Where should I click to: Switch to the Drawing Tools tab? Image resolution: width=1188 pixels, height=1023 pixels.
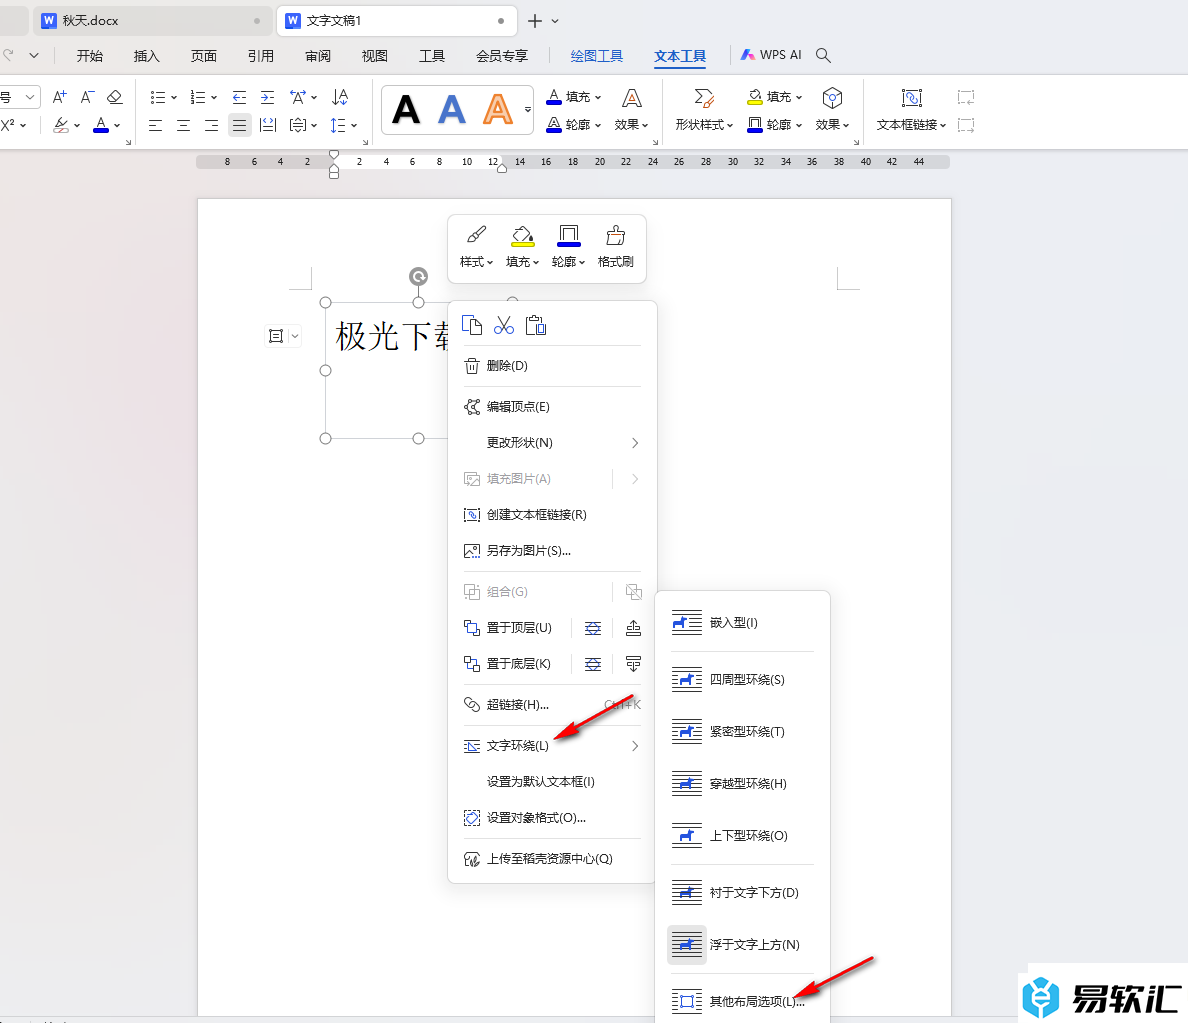click(596, 56)
